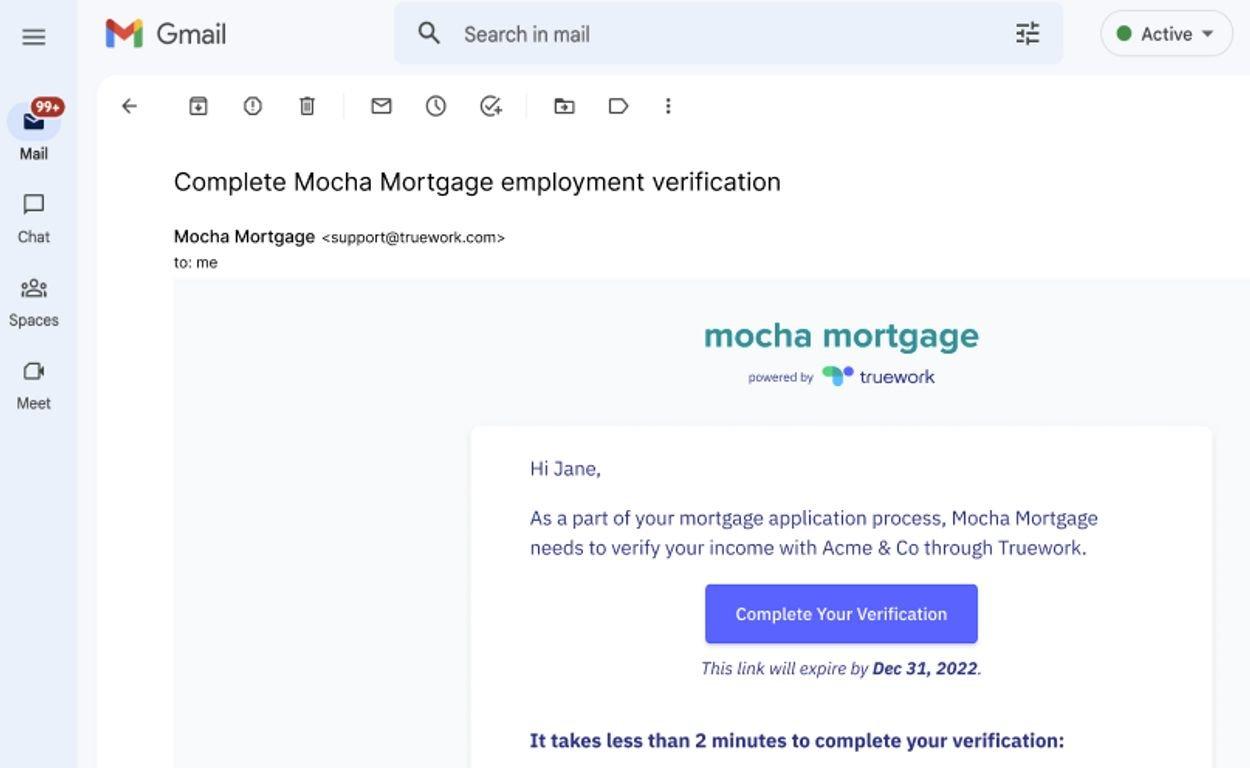The height and width of the screenshot is (768, 1250).
Task: Open the More options three-dot menu
Action: [668, 106]
